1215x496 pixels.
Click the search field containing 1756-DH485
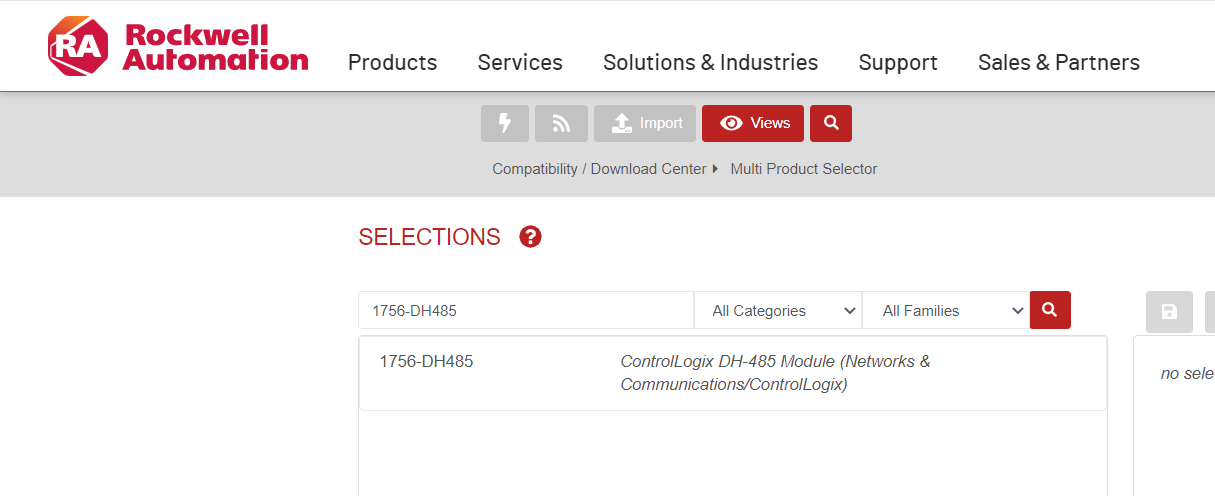[x=525, y=311]
